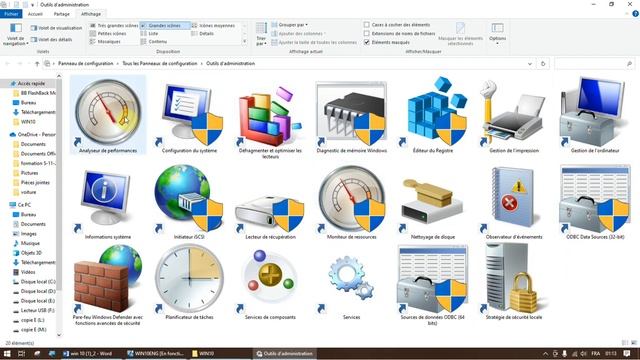640x360 pixels.
Task: Open address bar history dropdown arrow
Action: pos(530,64)
